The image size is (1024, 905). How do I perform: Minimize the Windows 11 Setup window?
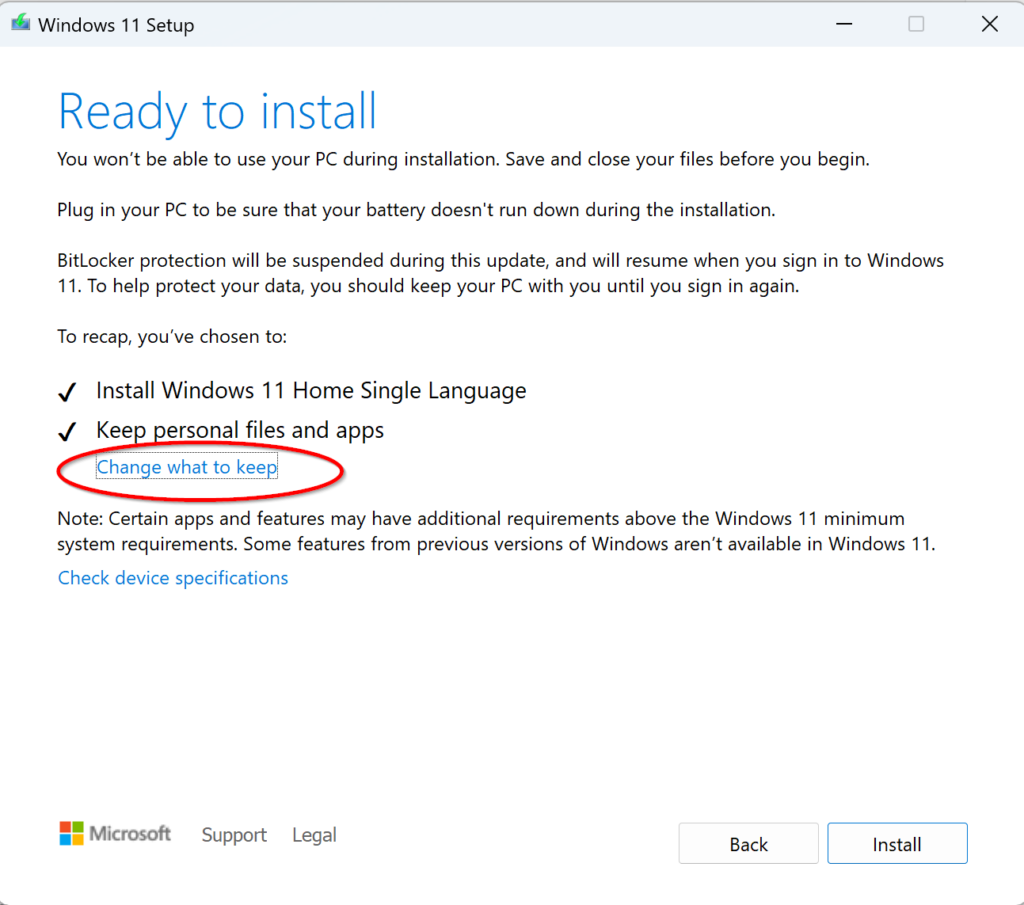point(843,25)
